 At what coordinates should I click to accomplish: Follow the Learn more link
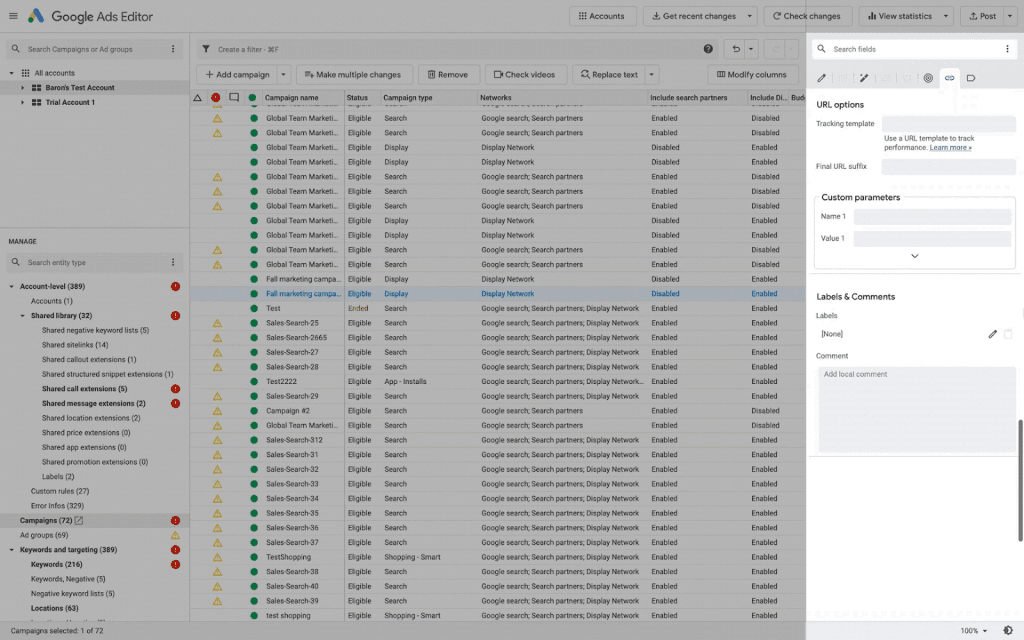950,148
